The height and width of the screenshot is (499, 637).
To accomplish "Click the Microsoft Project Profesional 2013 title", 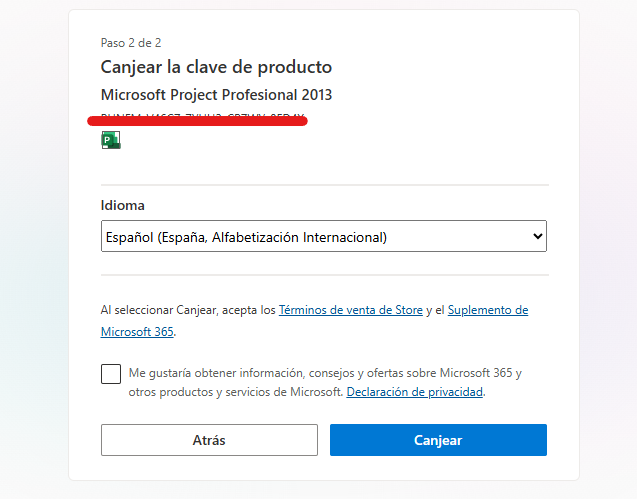I will point(216,95).
